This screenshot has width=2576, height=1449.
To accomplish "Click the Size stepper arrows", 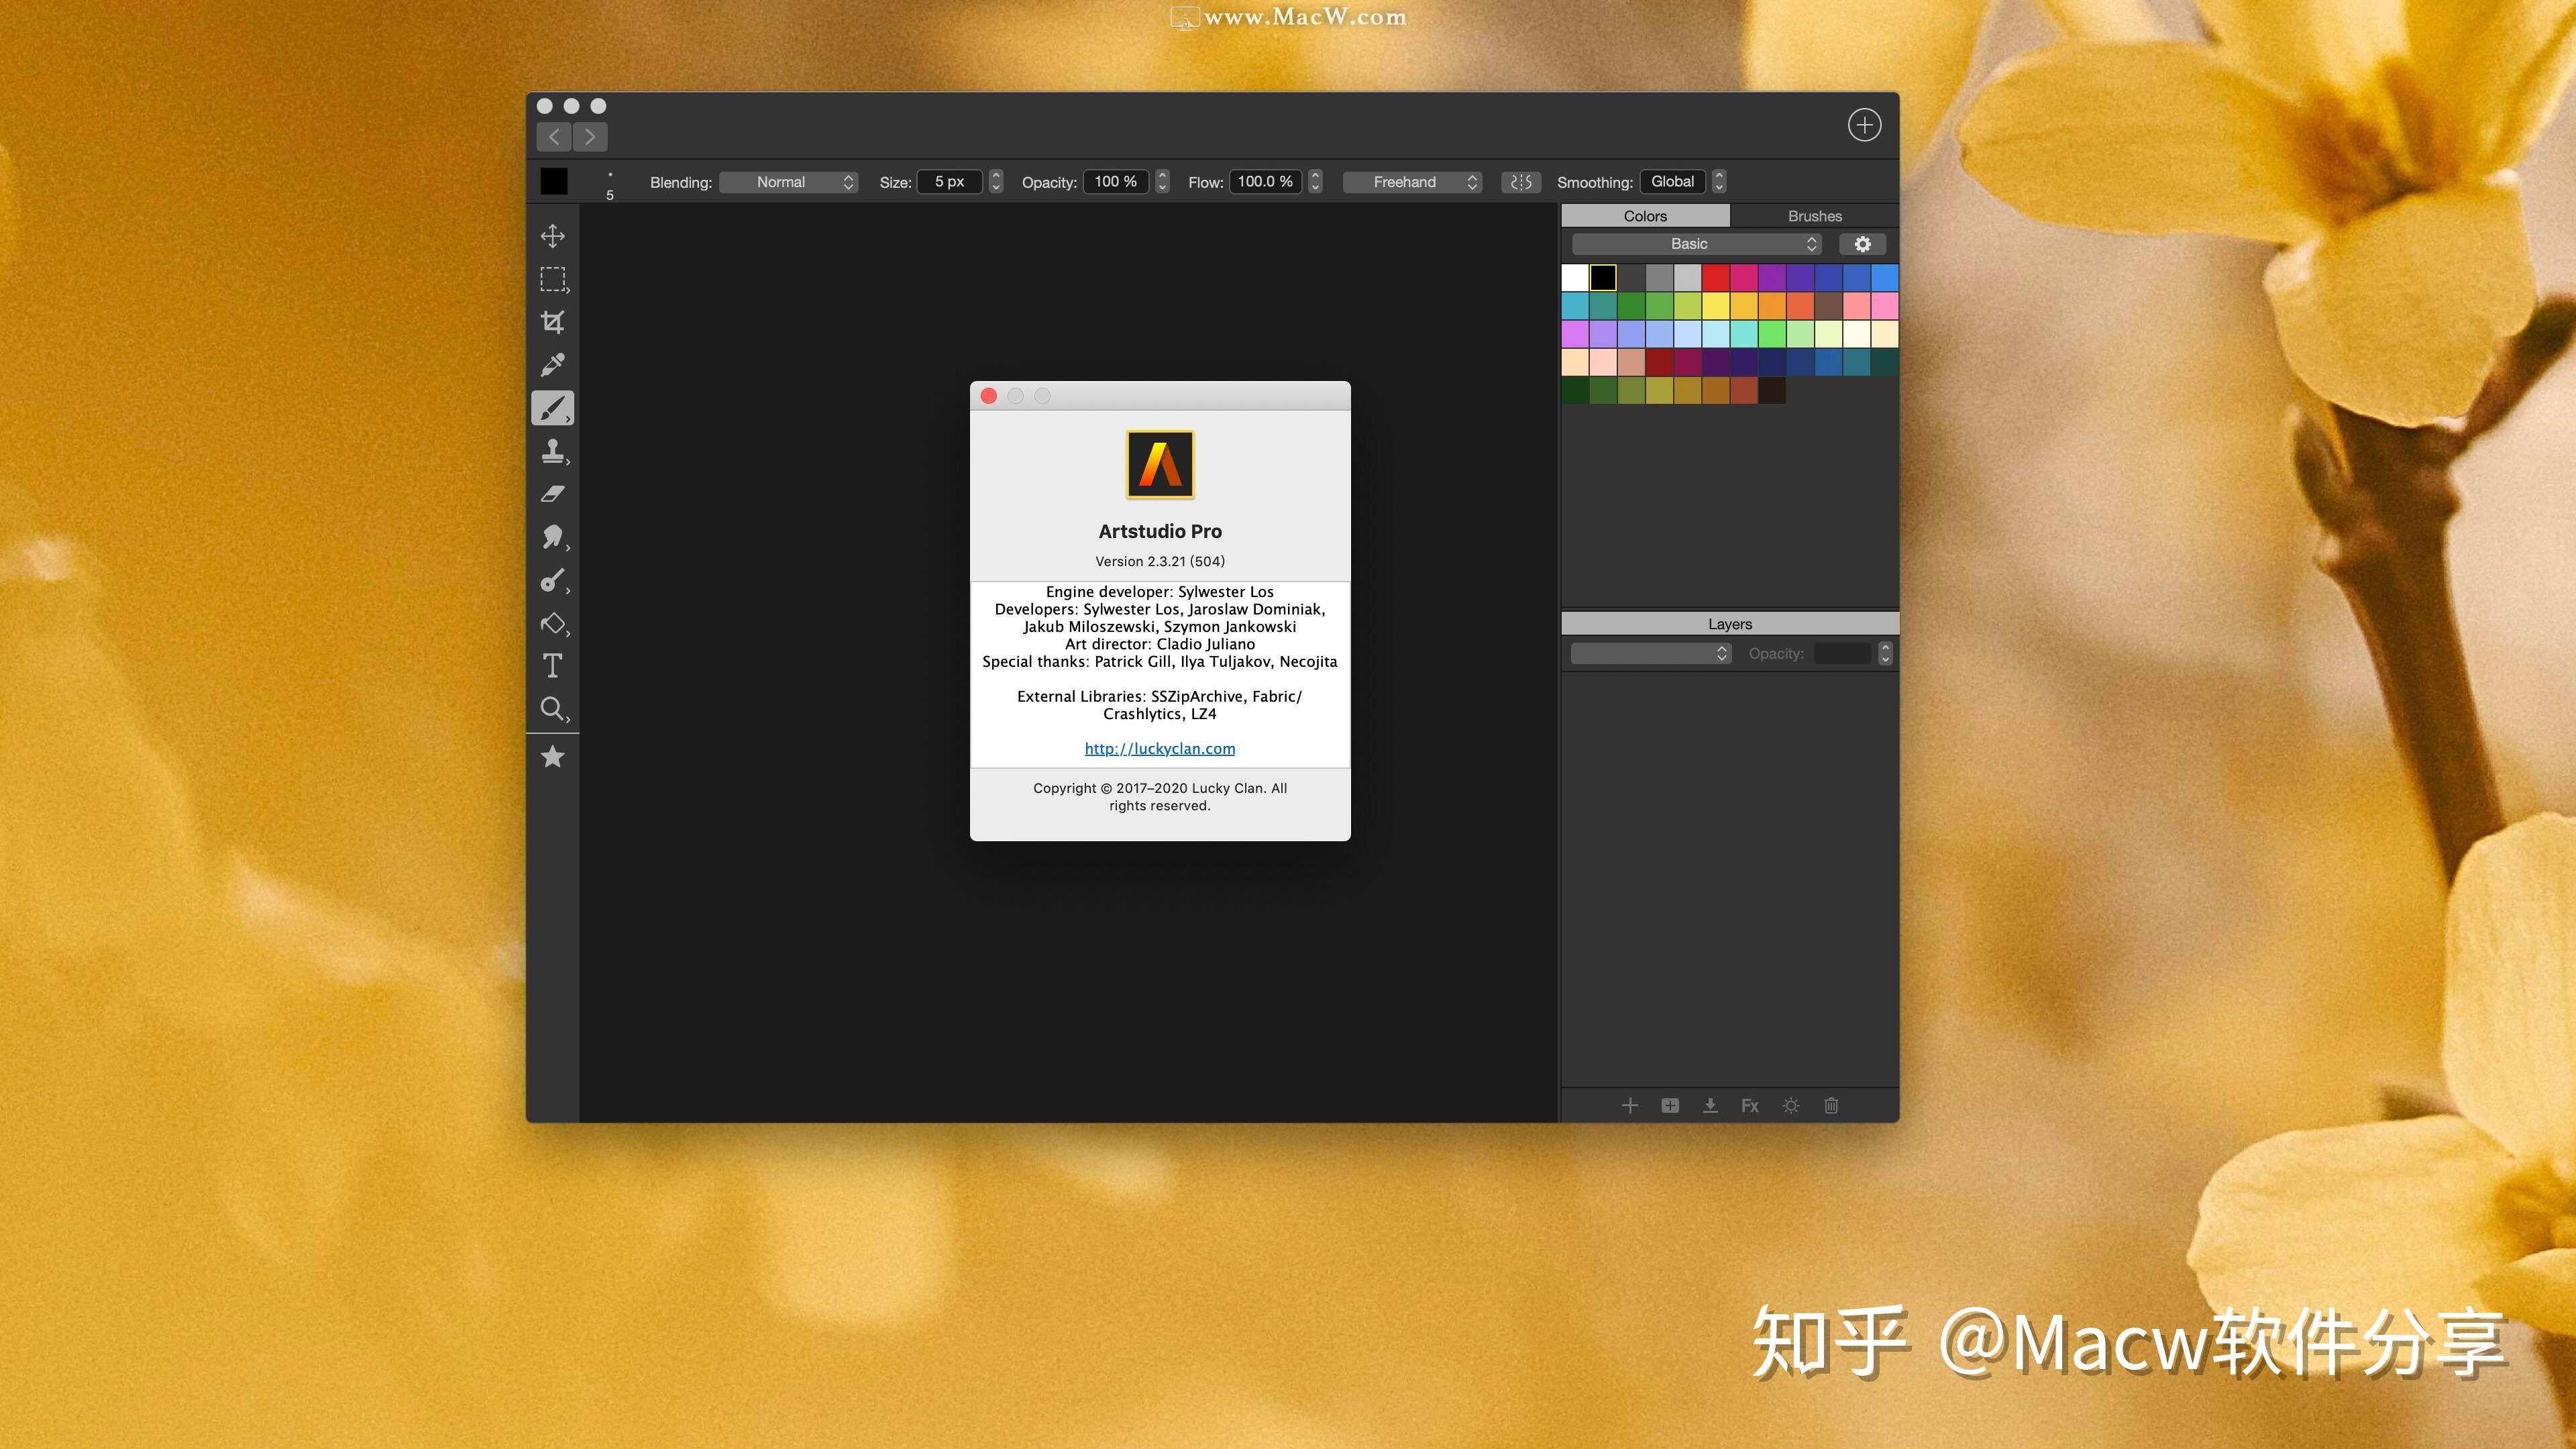I will tap(996, 182).
